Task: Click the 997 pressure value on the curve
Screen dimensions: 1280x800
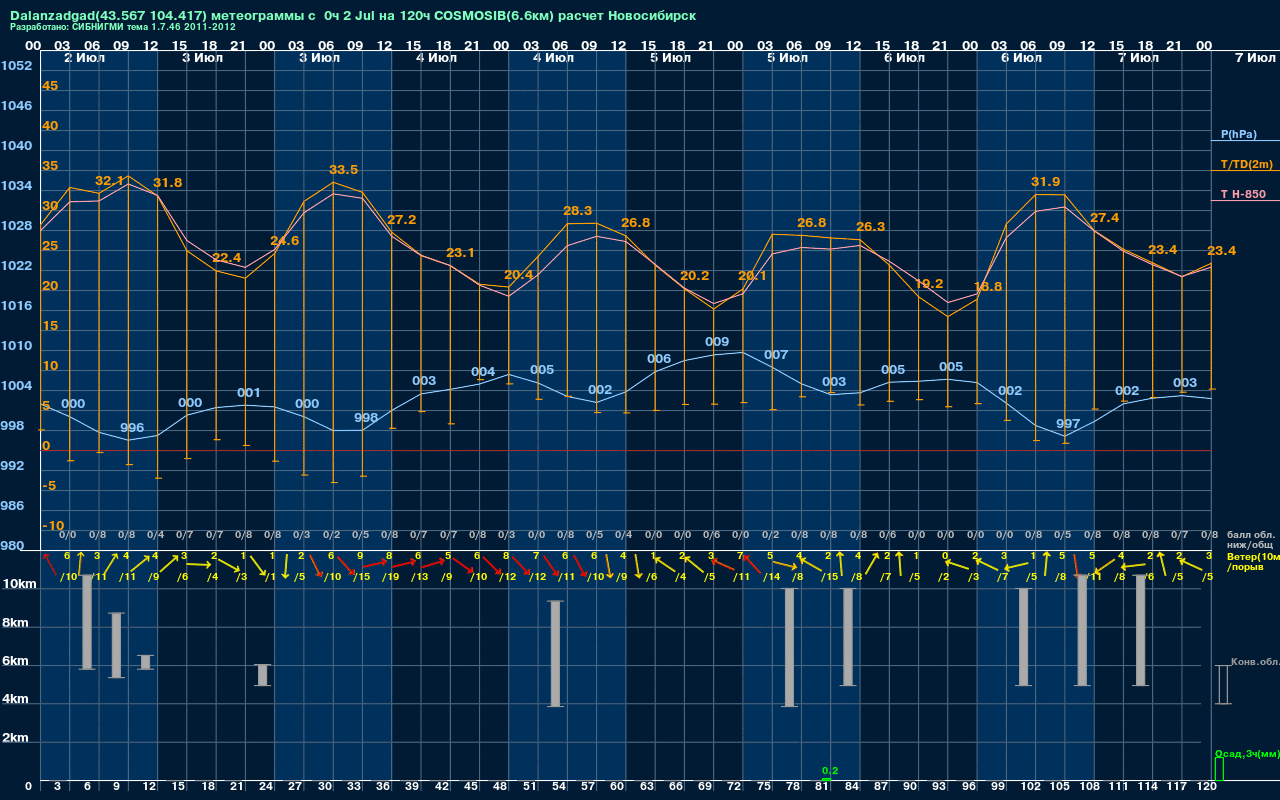Action: 1068,424
